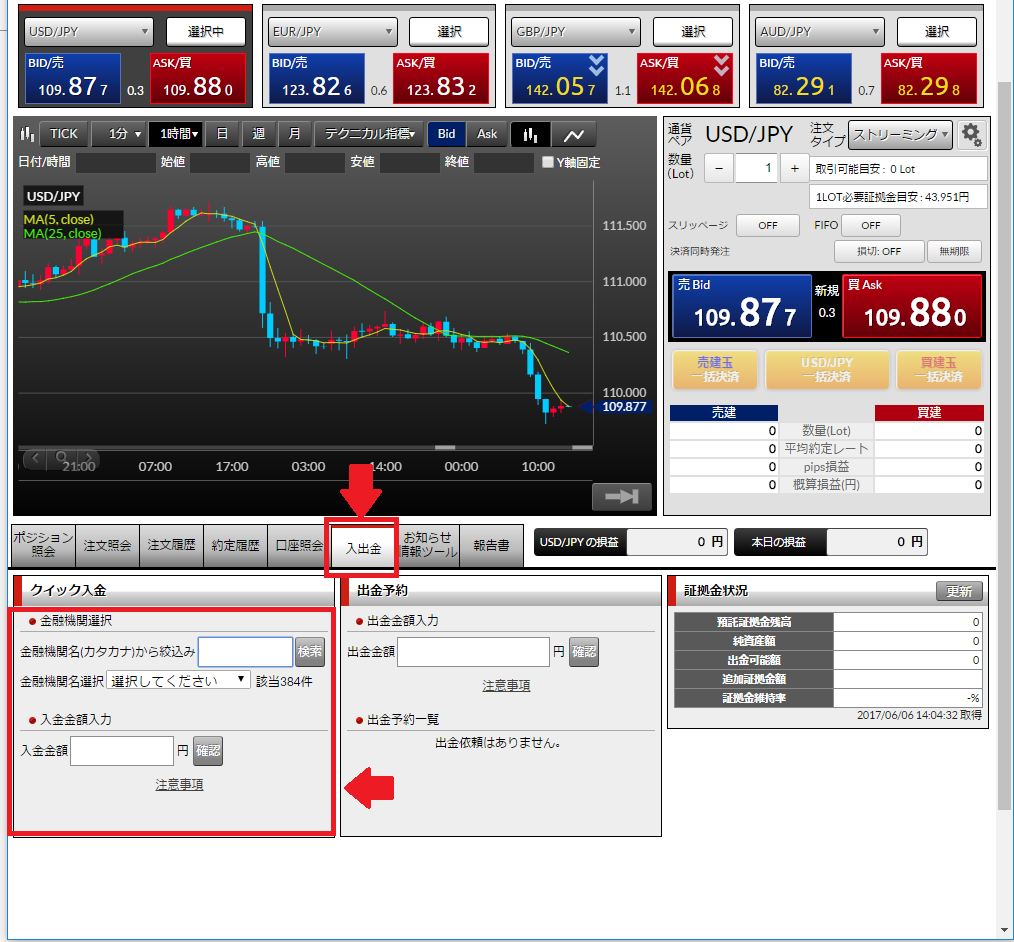Open the 入出金 deposit/withdrawal tab
This screenshot has height=942, width=1014.
(363, 548)
